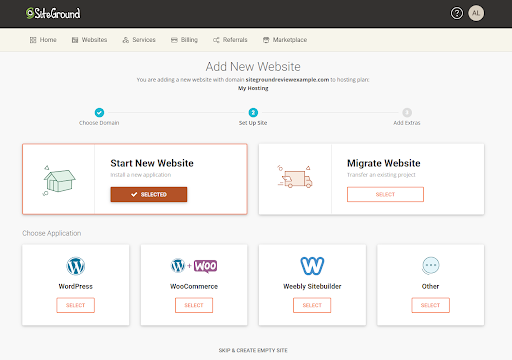The width and height of the screenshot is (512, 360).
Task: Open the AL user avatar menu
Action: [476, 13]
